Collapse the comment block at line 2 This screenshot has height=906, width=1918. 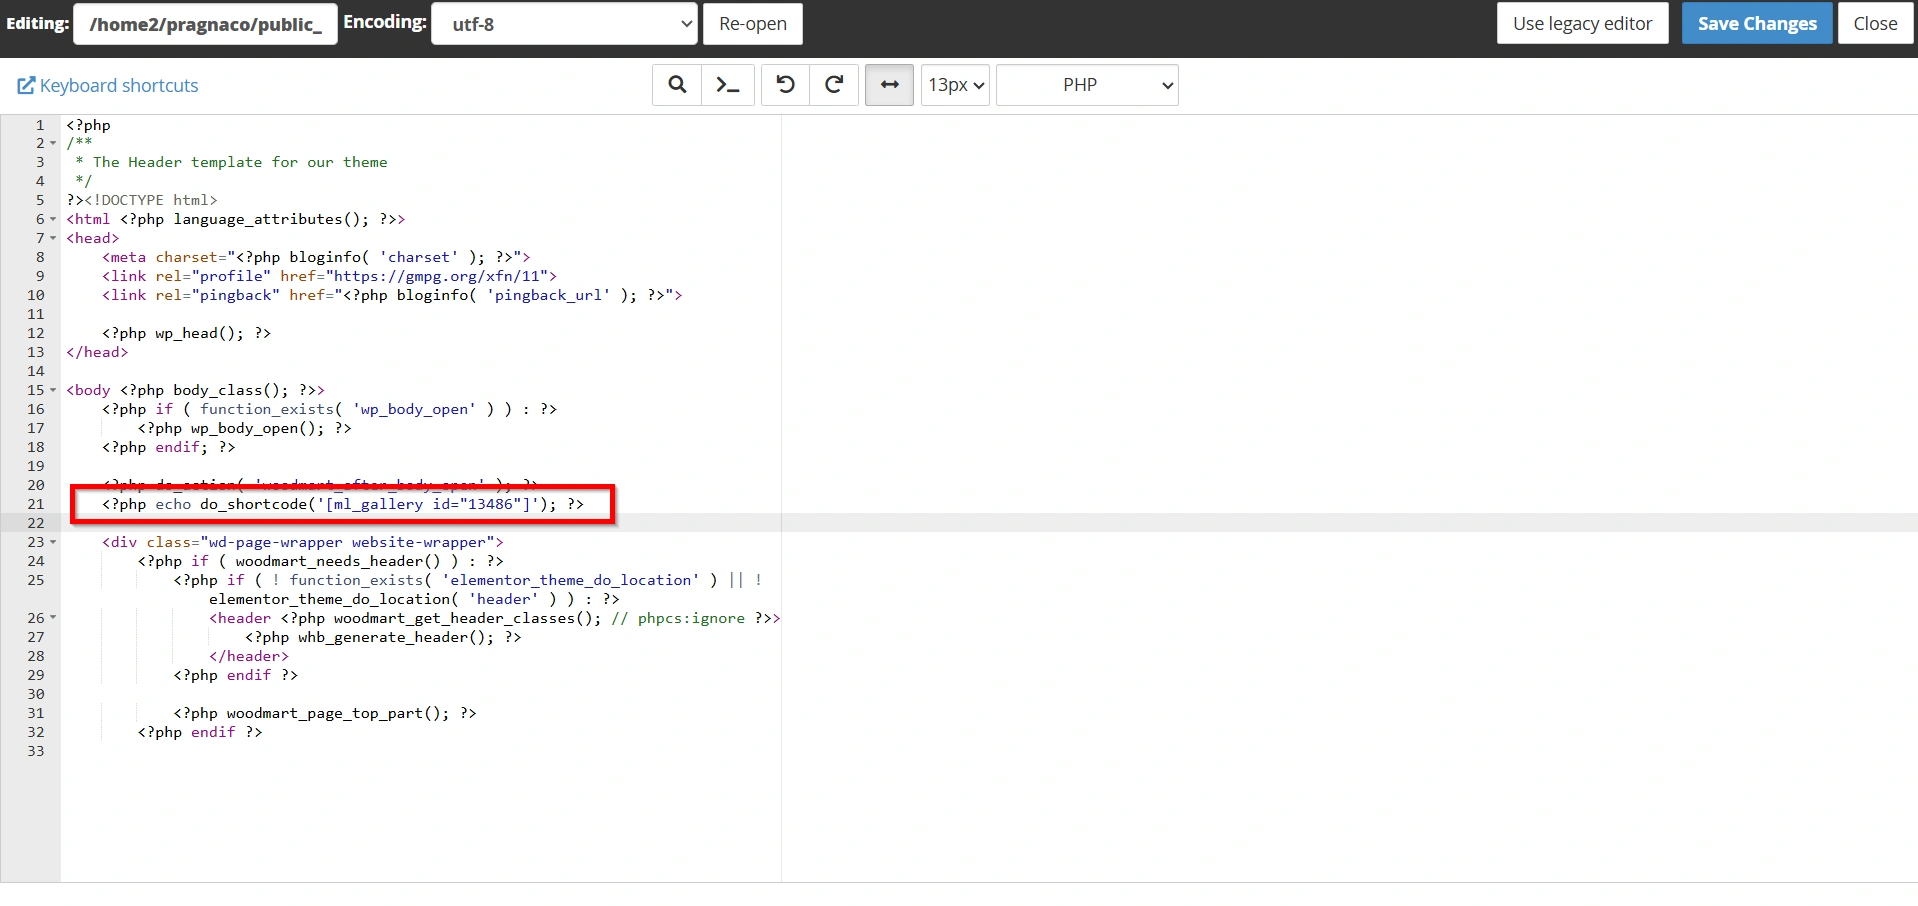pos(53,143)
